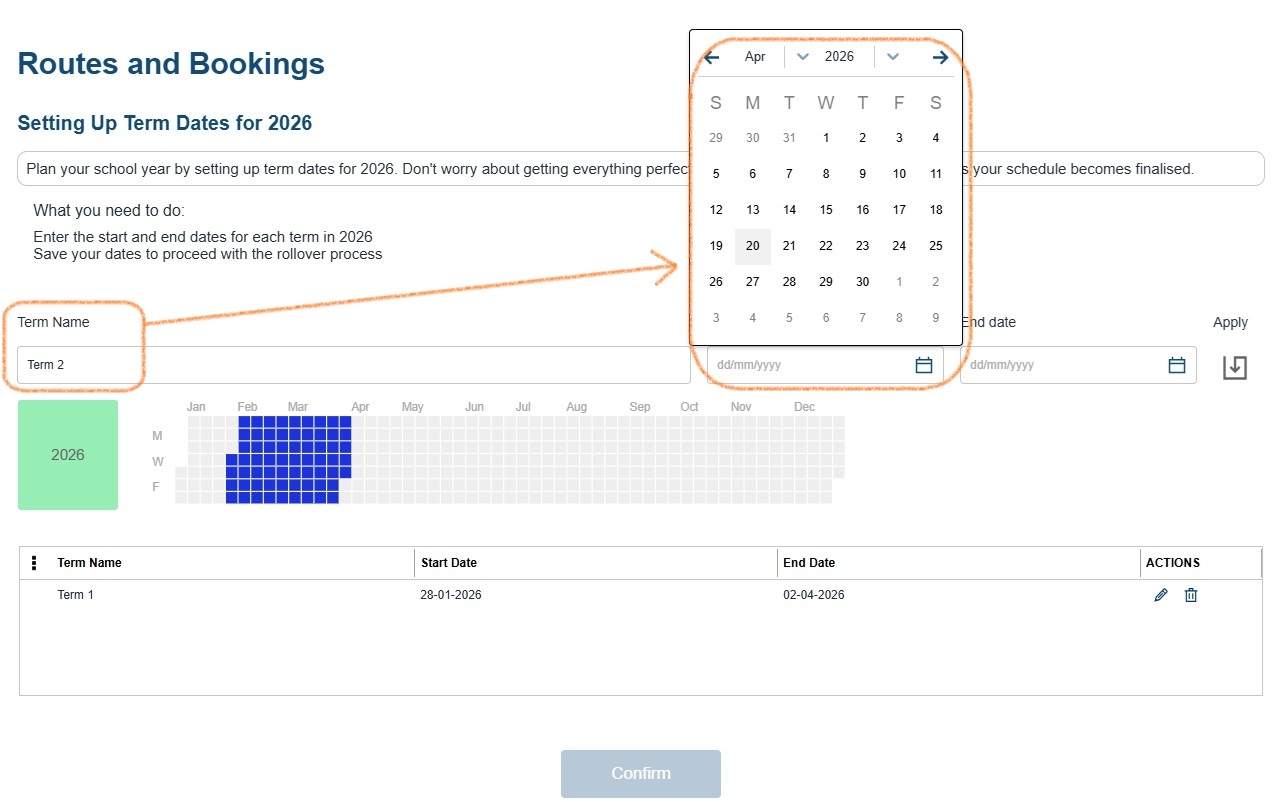Sort by End Date column header
The width and height of the screenshot is (1276, 802).
coord(809,563)
